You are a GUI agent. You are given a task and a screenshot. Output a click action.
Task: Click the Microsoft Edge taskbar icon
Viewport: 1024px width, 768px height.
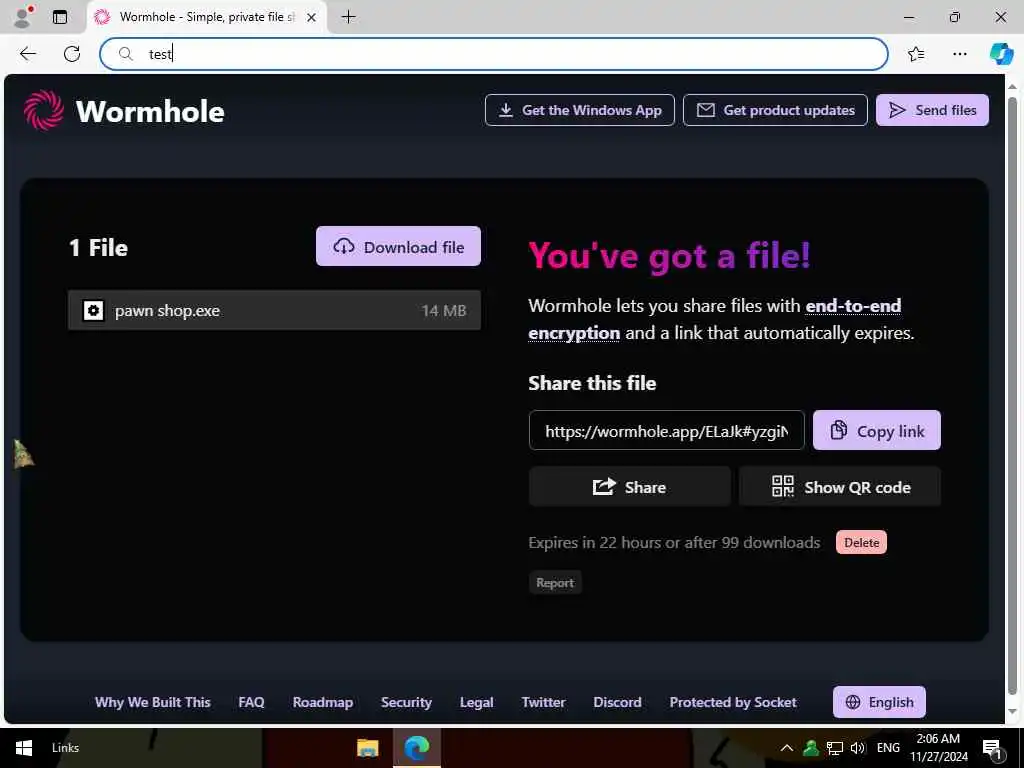coord(417,748)
